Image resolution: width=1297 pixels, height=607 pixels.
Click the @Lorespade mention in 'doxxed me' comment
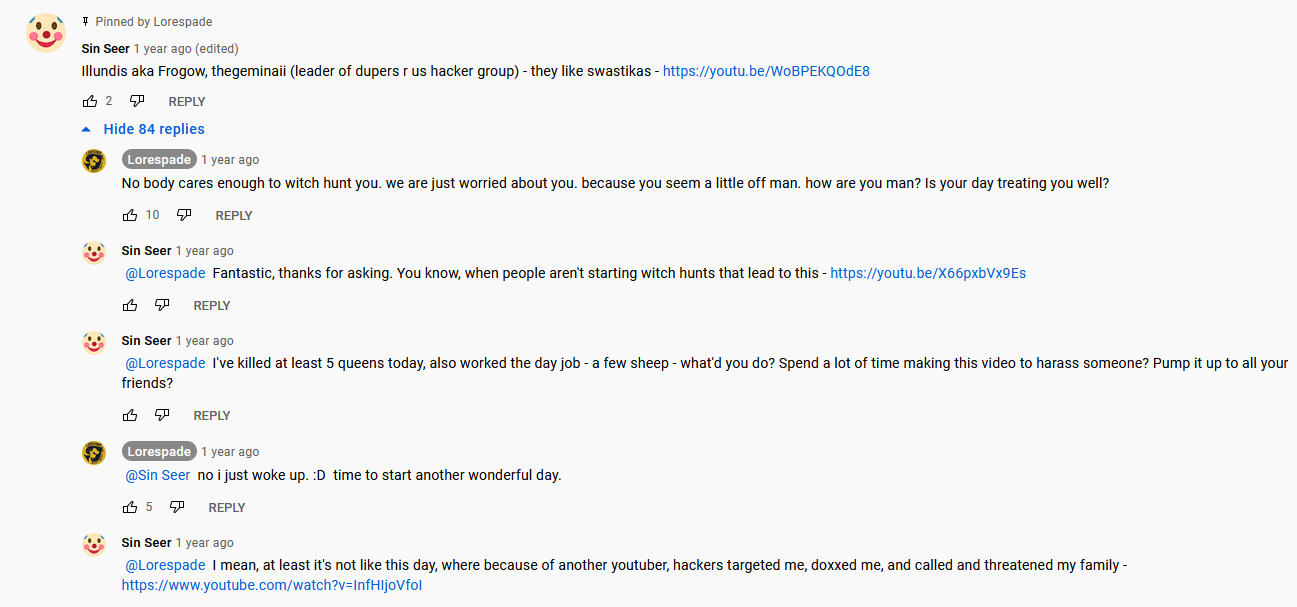click(x=165, y=565)
